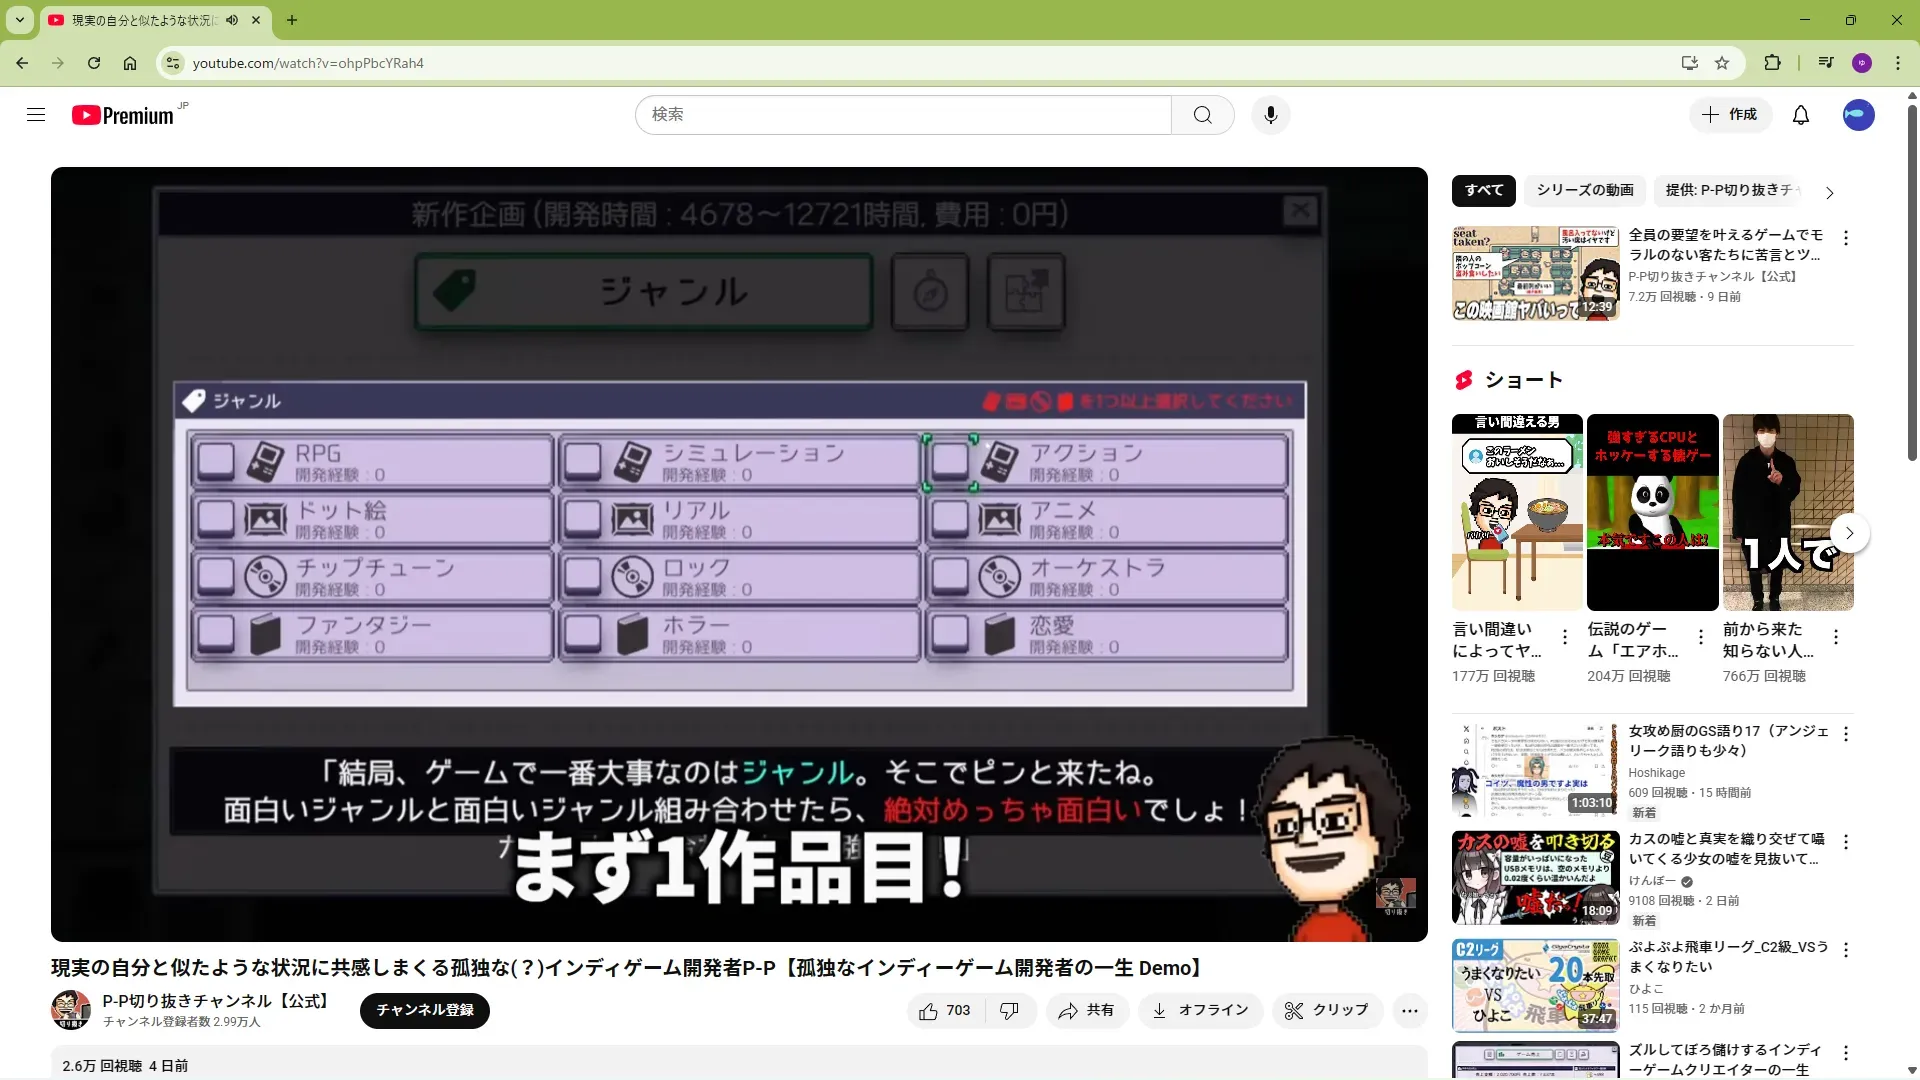Dislike the video with thumbs down
The image size is (1920, 1080).
(1009, 1011)
